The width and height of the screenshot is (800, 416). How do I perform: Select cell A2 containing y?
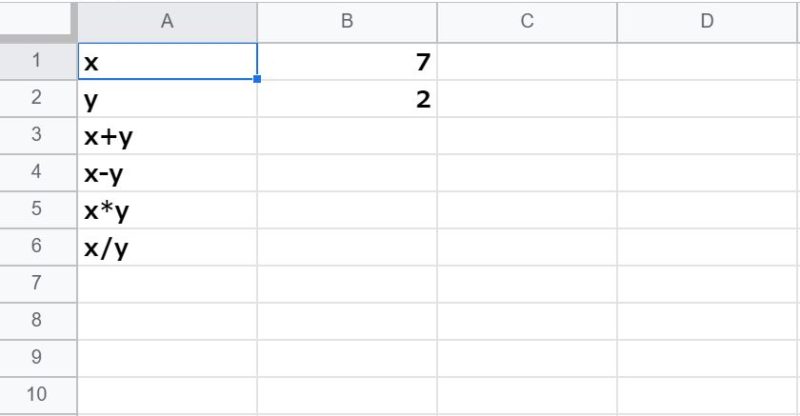[x=167, y=100]
